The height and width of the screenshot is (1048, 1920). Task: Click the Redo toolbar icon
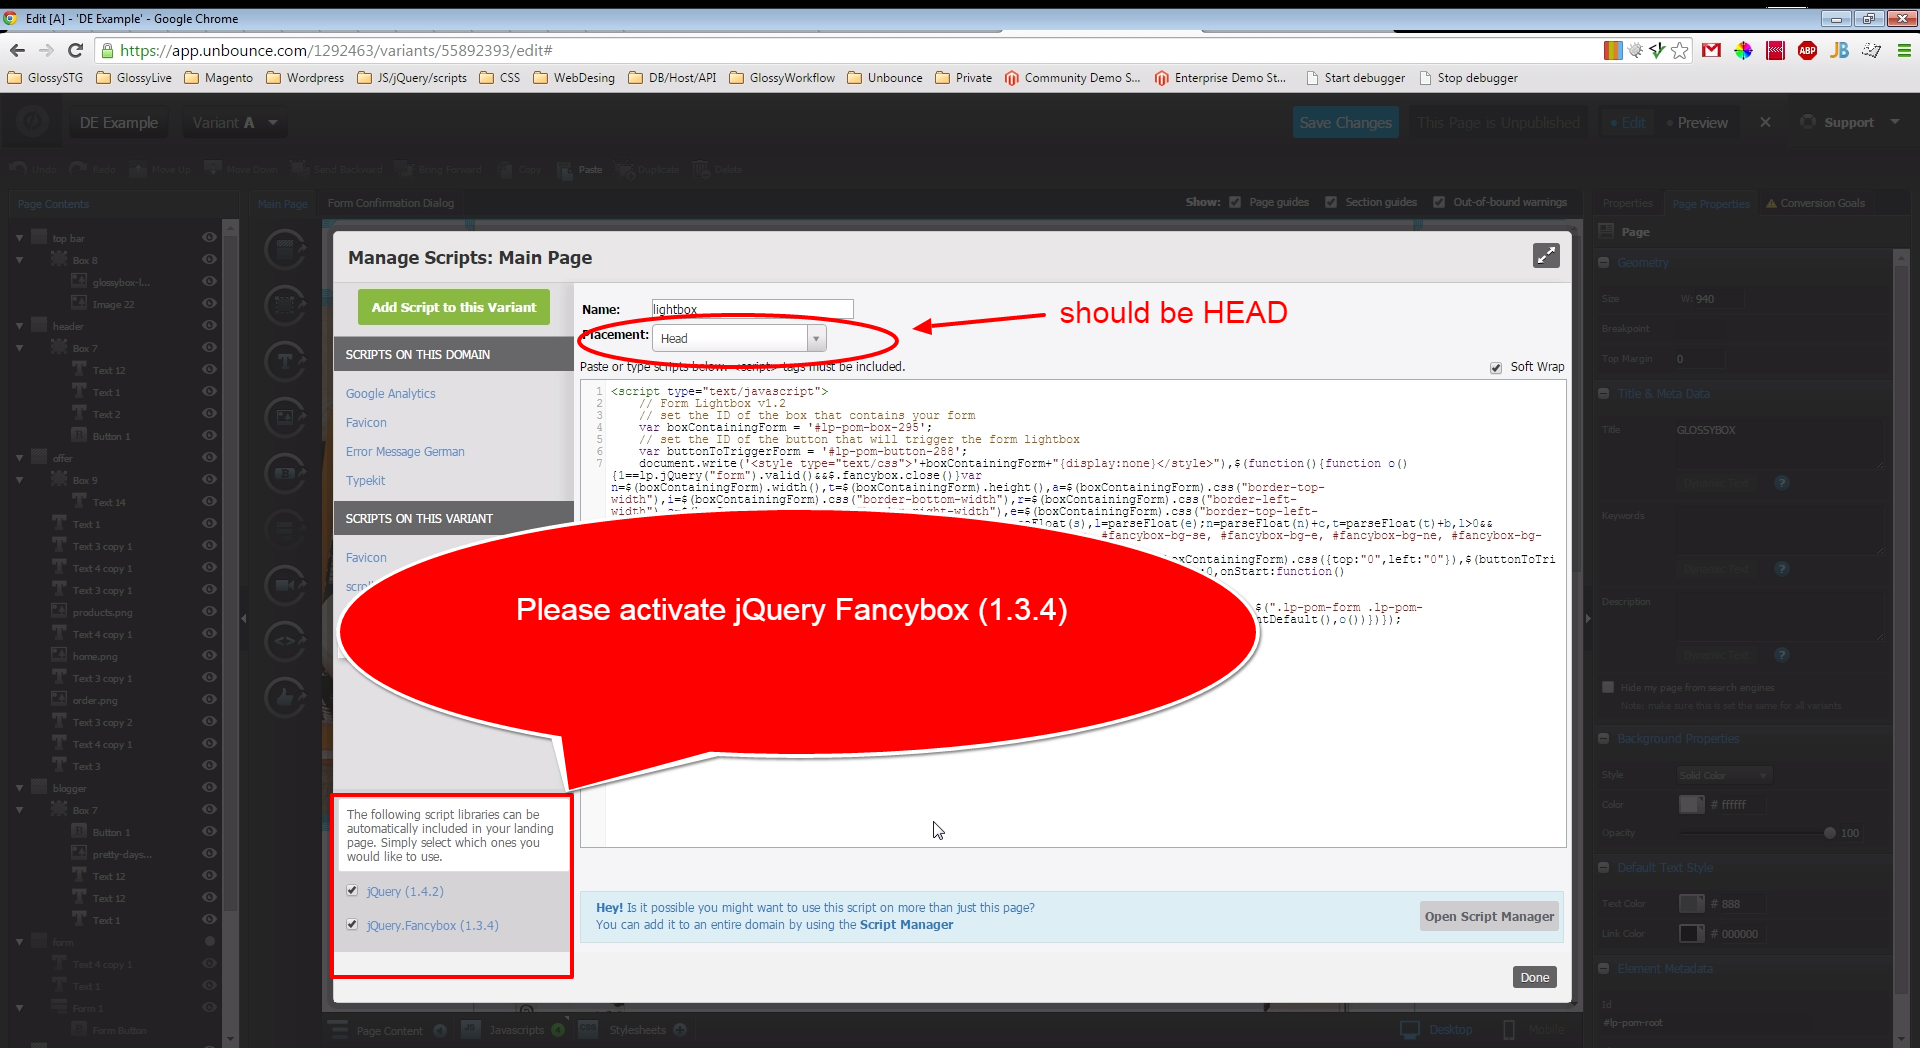tap(77, 169)
